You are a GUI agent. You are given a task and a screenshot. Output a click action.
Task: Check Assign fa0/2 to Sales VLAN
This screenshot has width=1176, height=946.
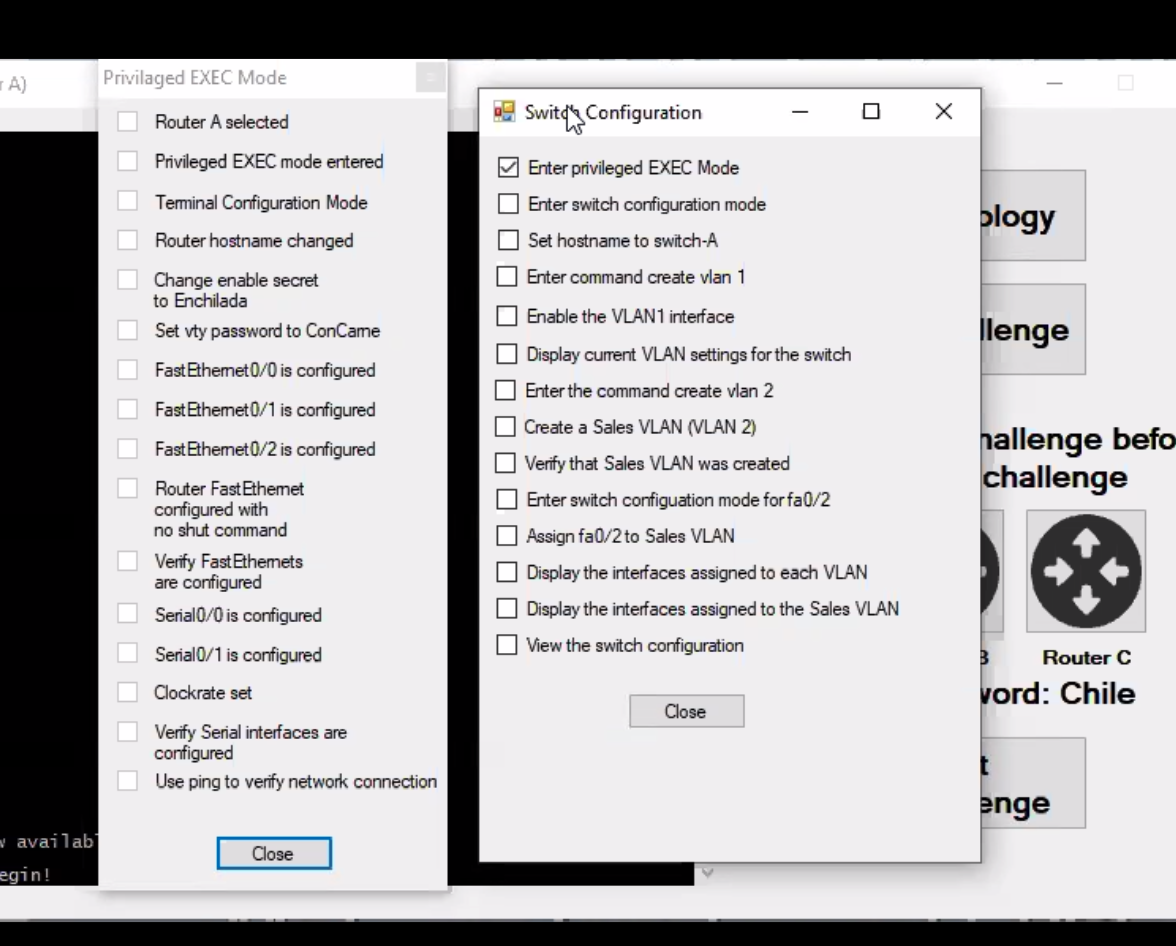(507, 536)
